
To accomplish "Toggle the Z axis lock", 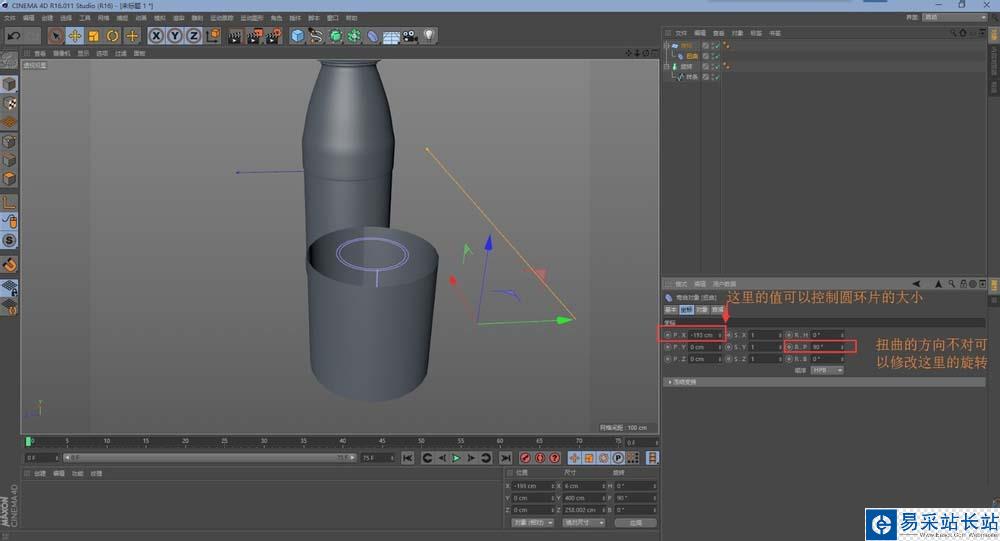I will pos(194,36).
